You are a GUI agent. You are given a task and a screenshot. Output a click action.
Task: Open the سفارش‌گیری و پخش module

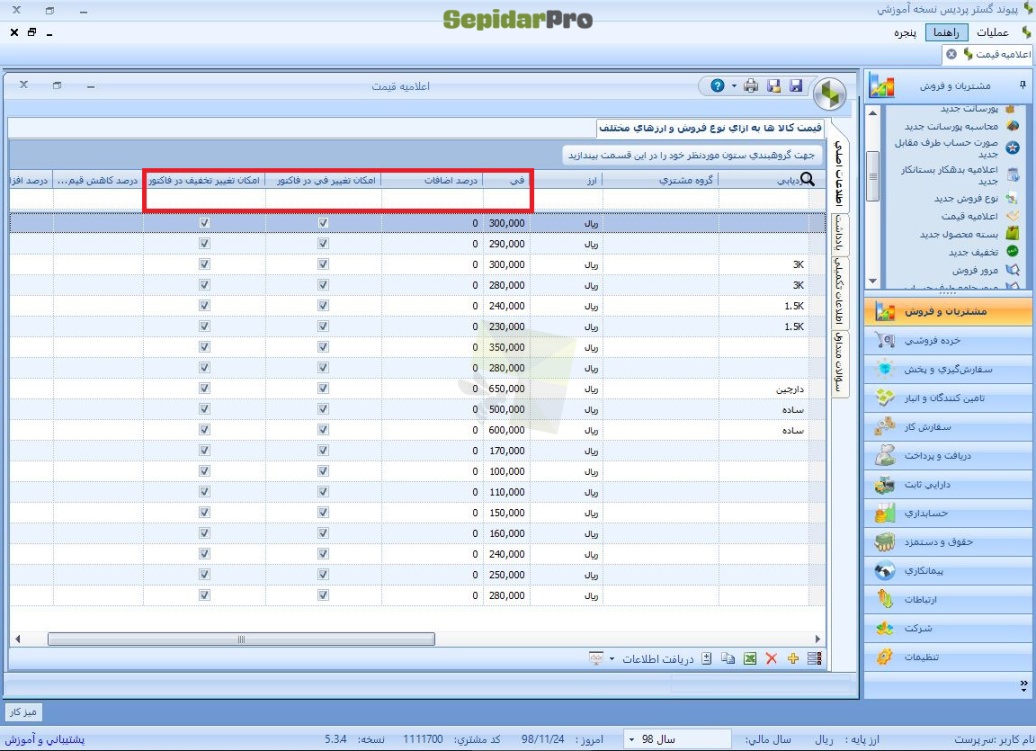[x=947, y=369]
